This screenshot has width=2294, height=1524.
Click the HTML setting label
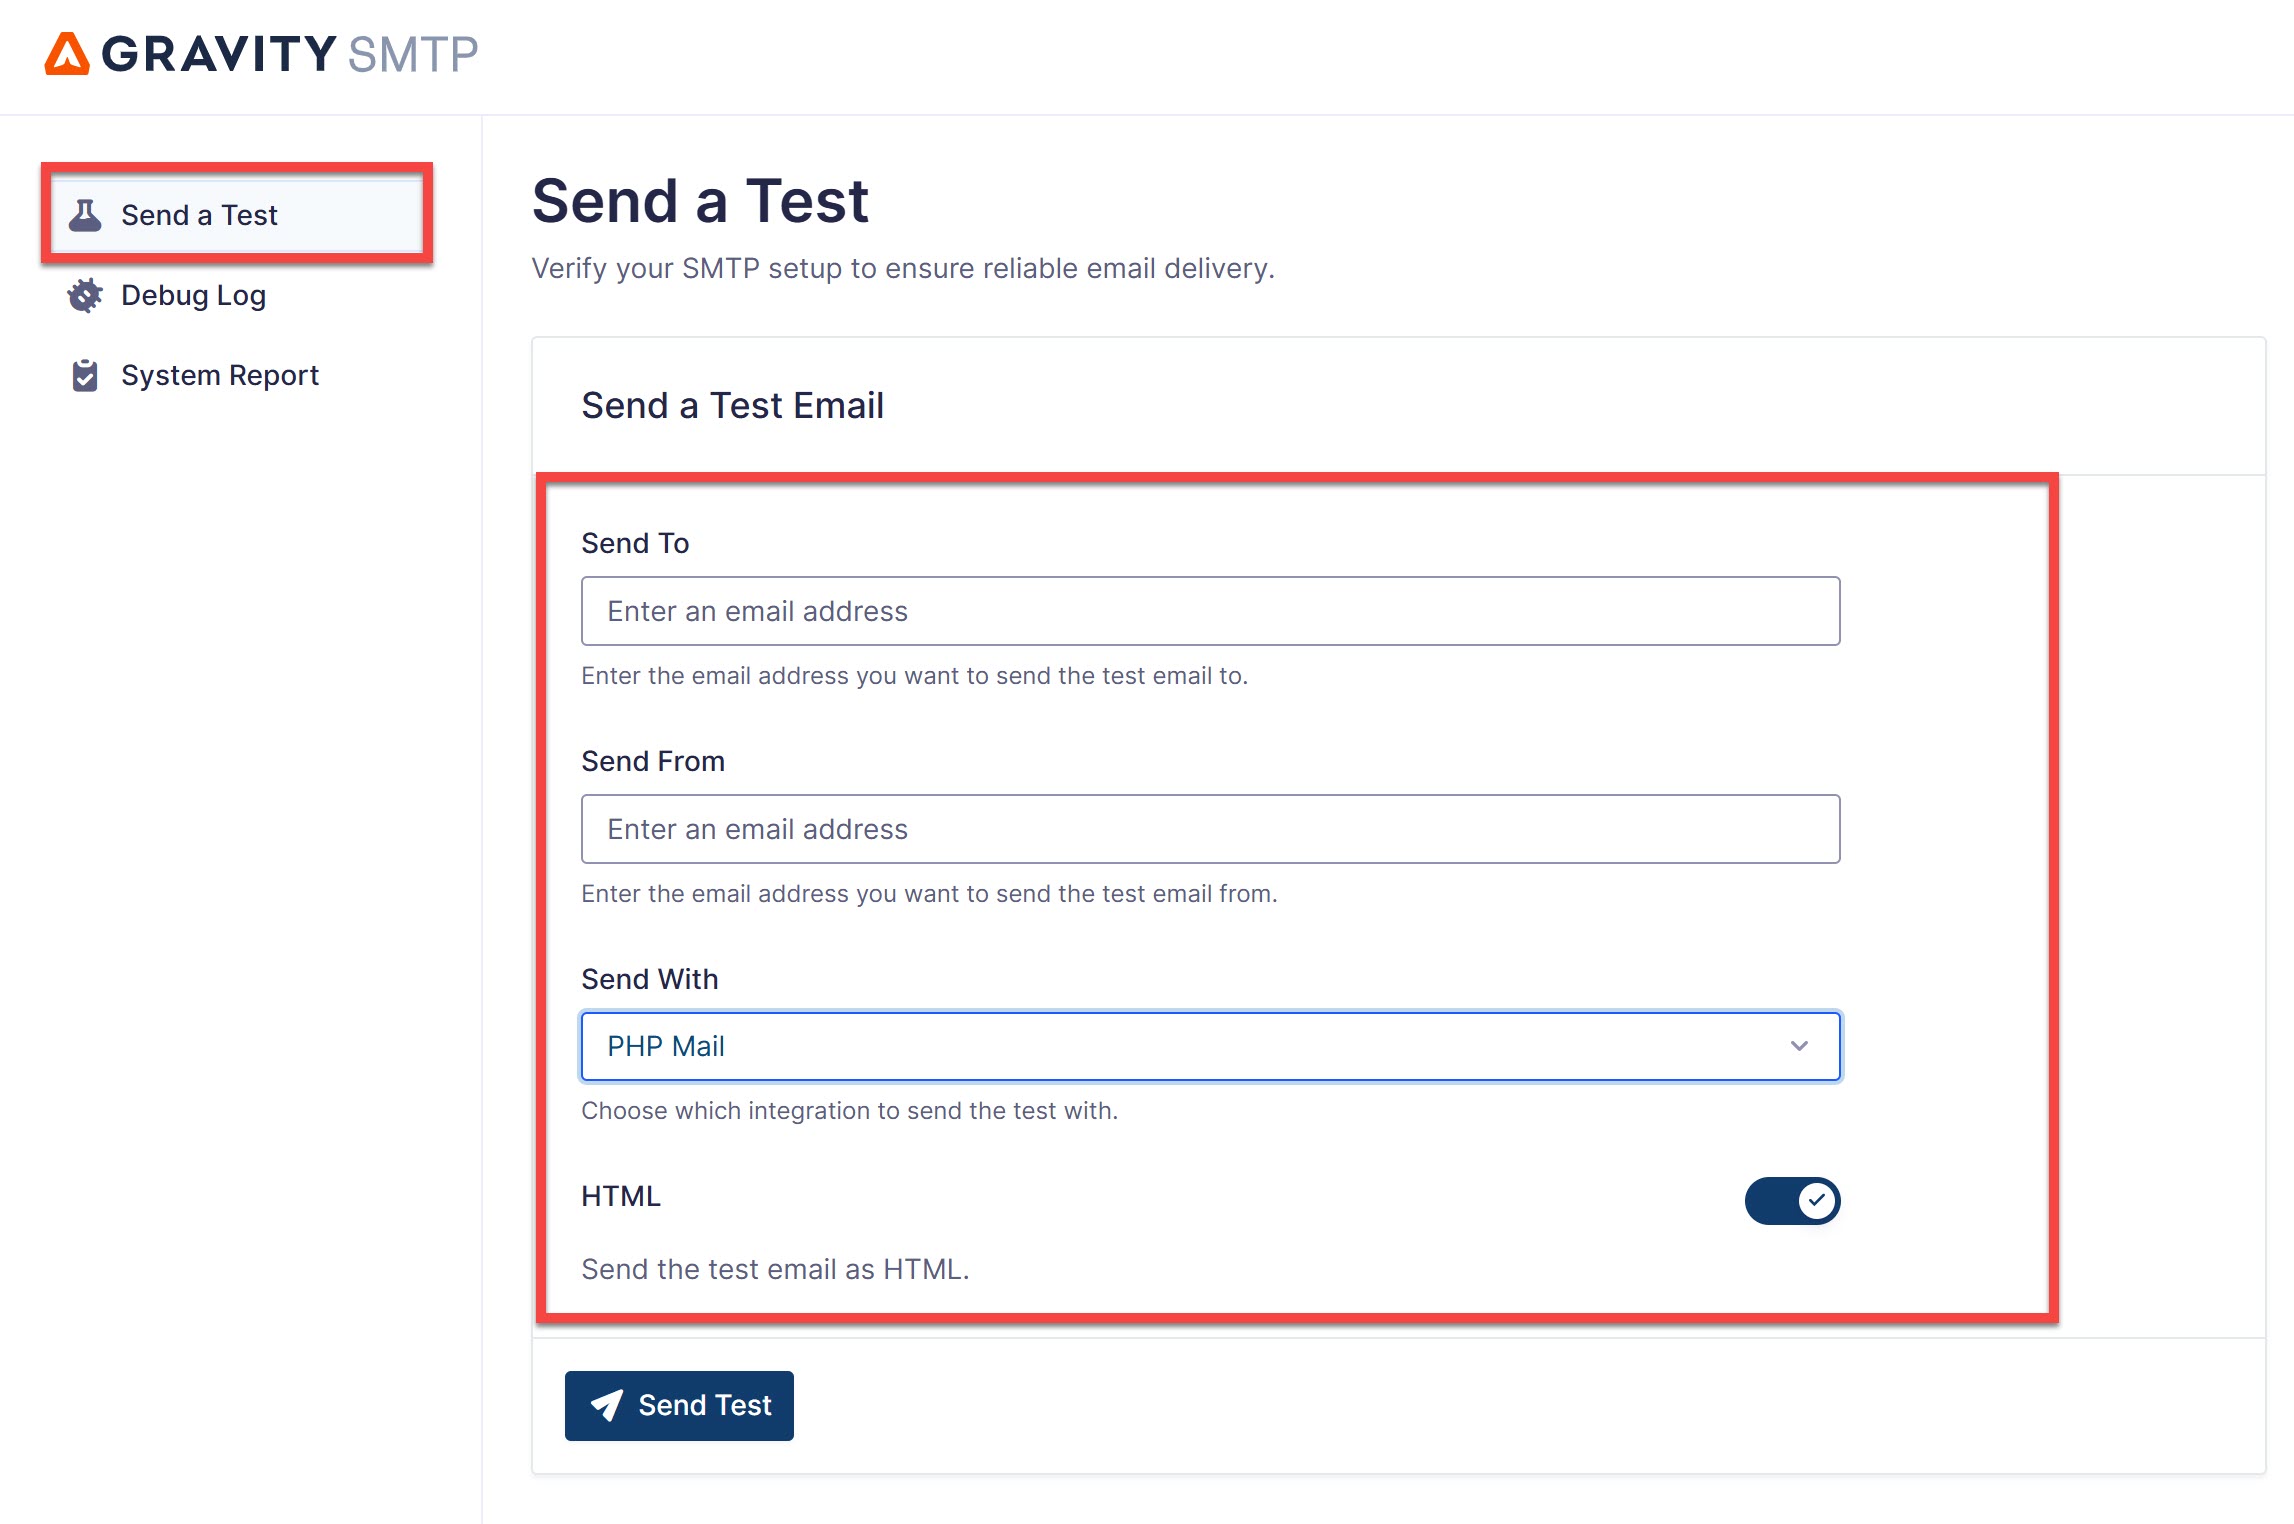click(620, 1196)
